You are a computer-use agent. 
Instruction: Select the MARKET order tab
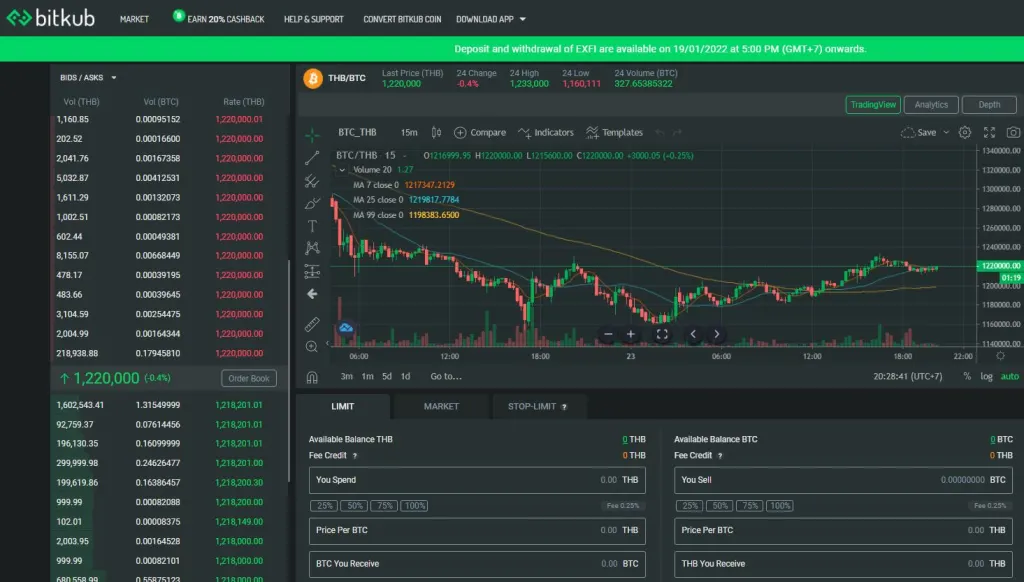pos(441,406)
